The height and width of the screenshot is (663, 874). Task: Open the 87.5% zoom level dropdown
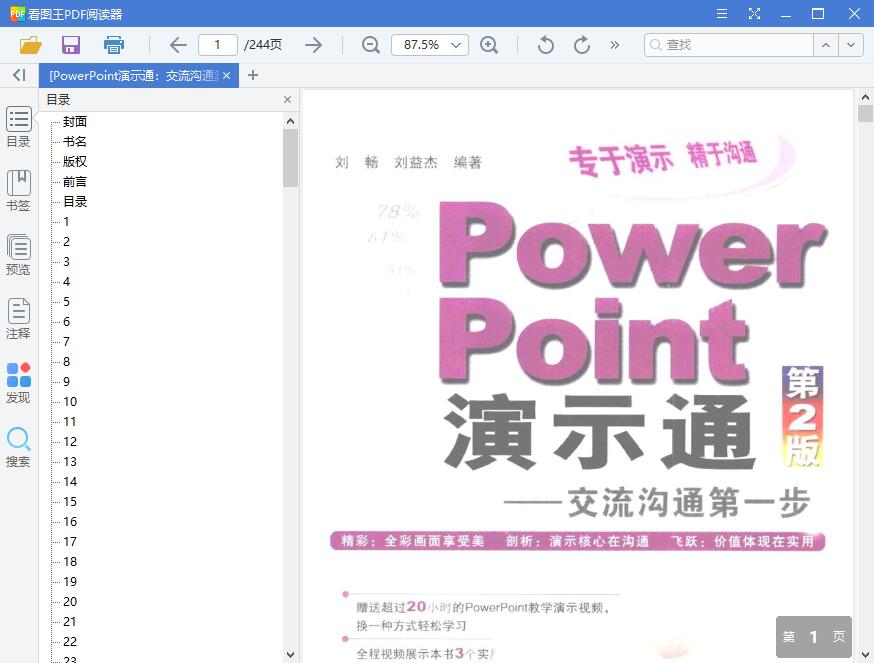430,45
